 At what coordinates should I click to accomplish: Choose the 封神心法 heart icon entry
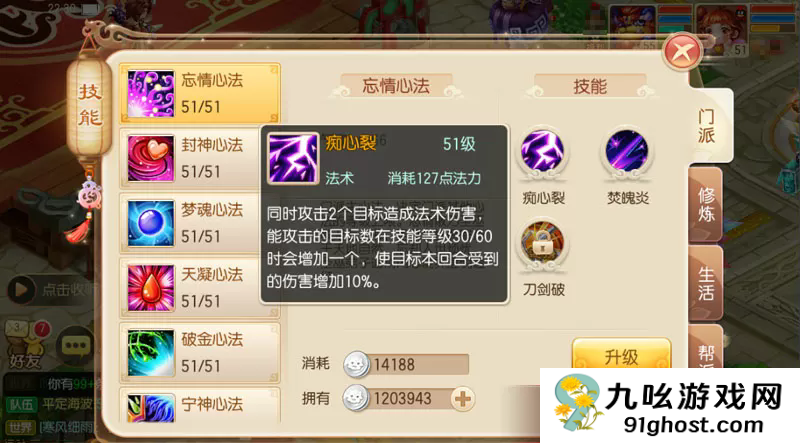click(200, 158)
